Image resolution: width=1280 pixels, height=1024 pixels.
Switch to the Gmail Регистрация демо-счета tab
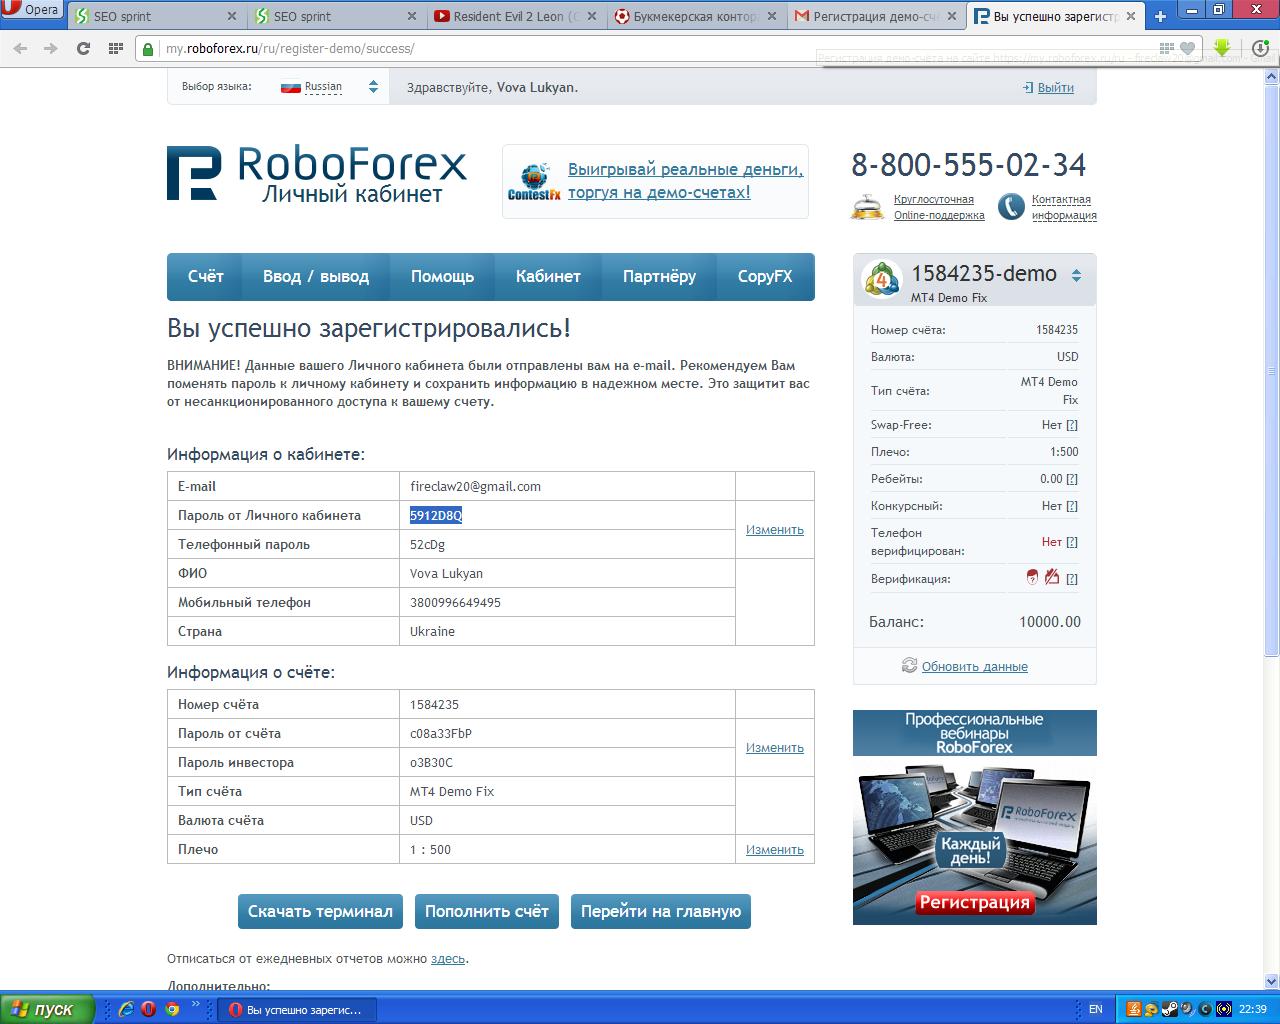click(876, 16)
